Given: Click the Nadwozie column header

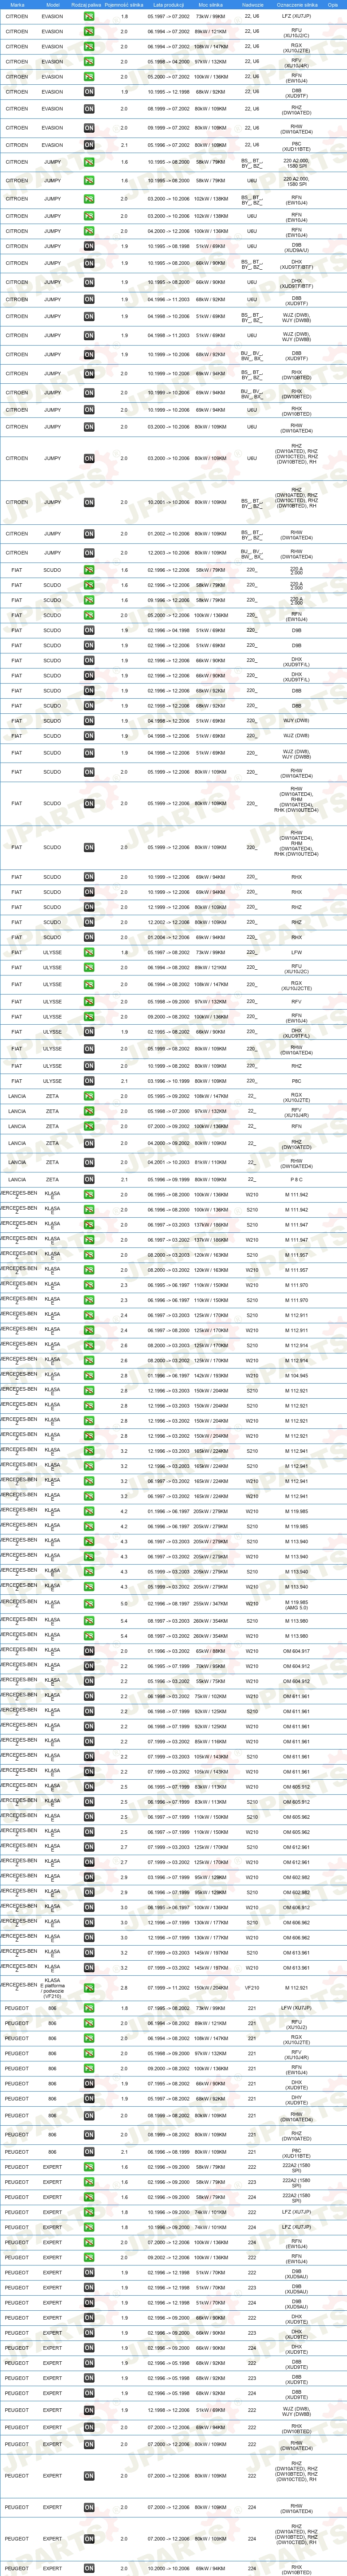Looking at the screenshot, I should [252, 5].
